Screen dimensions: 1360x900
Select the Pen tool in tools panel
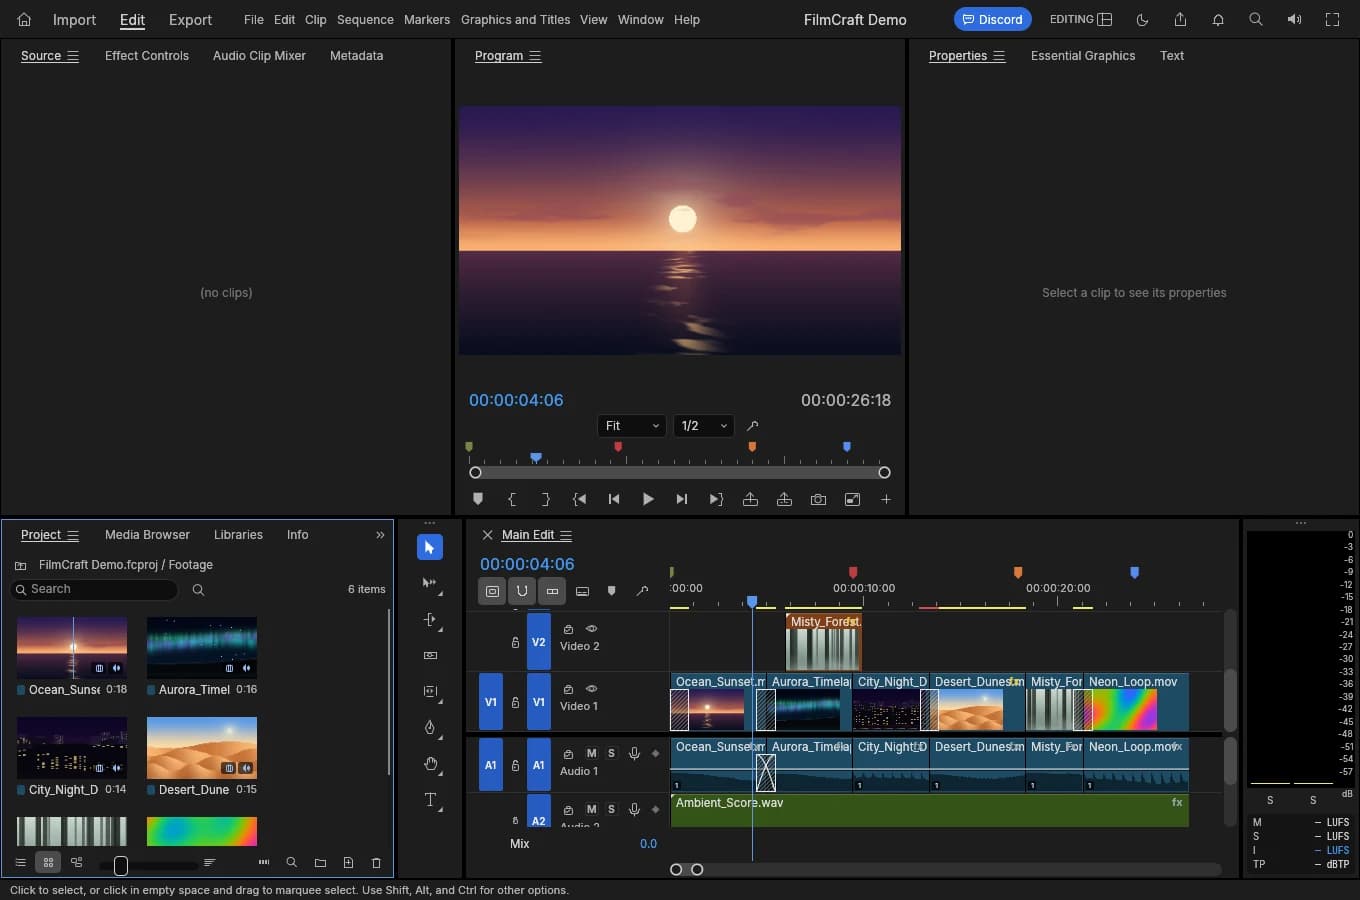[430, 727]
